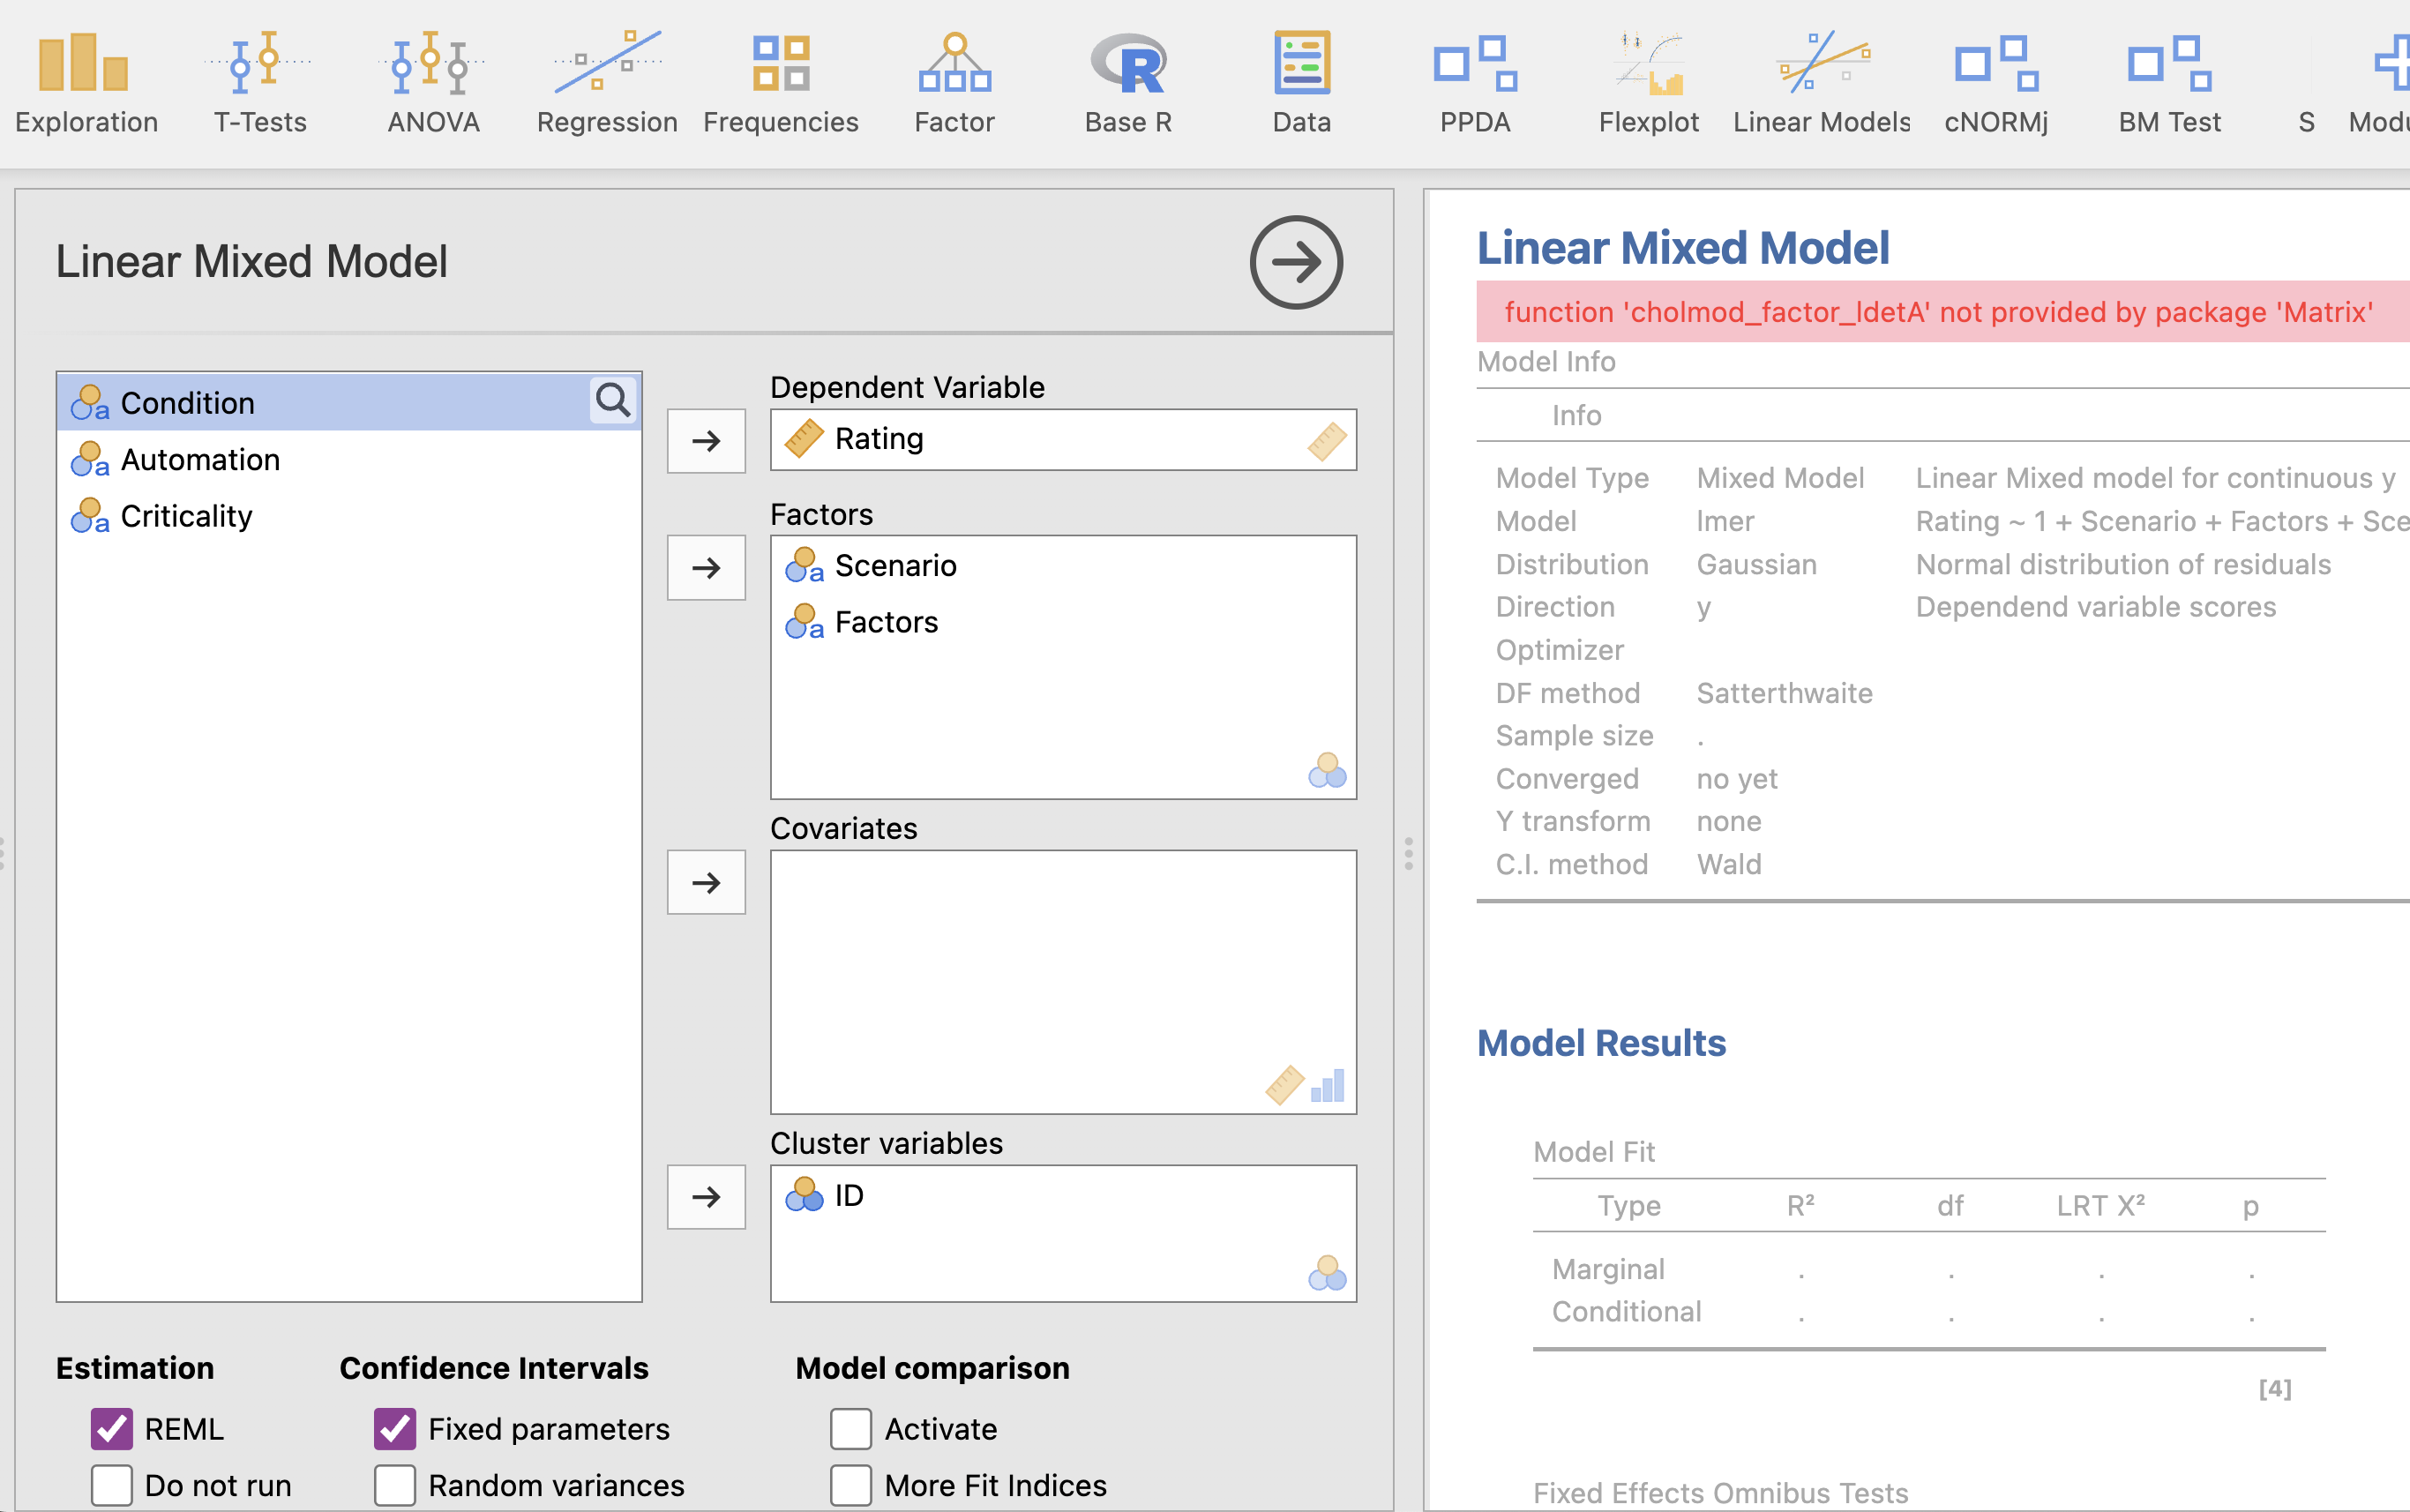Click the [4] footnote reference

point(2274,1388)
